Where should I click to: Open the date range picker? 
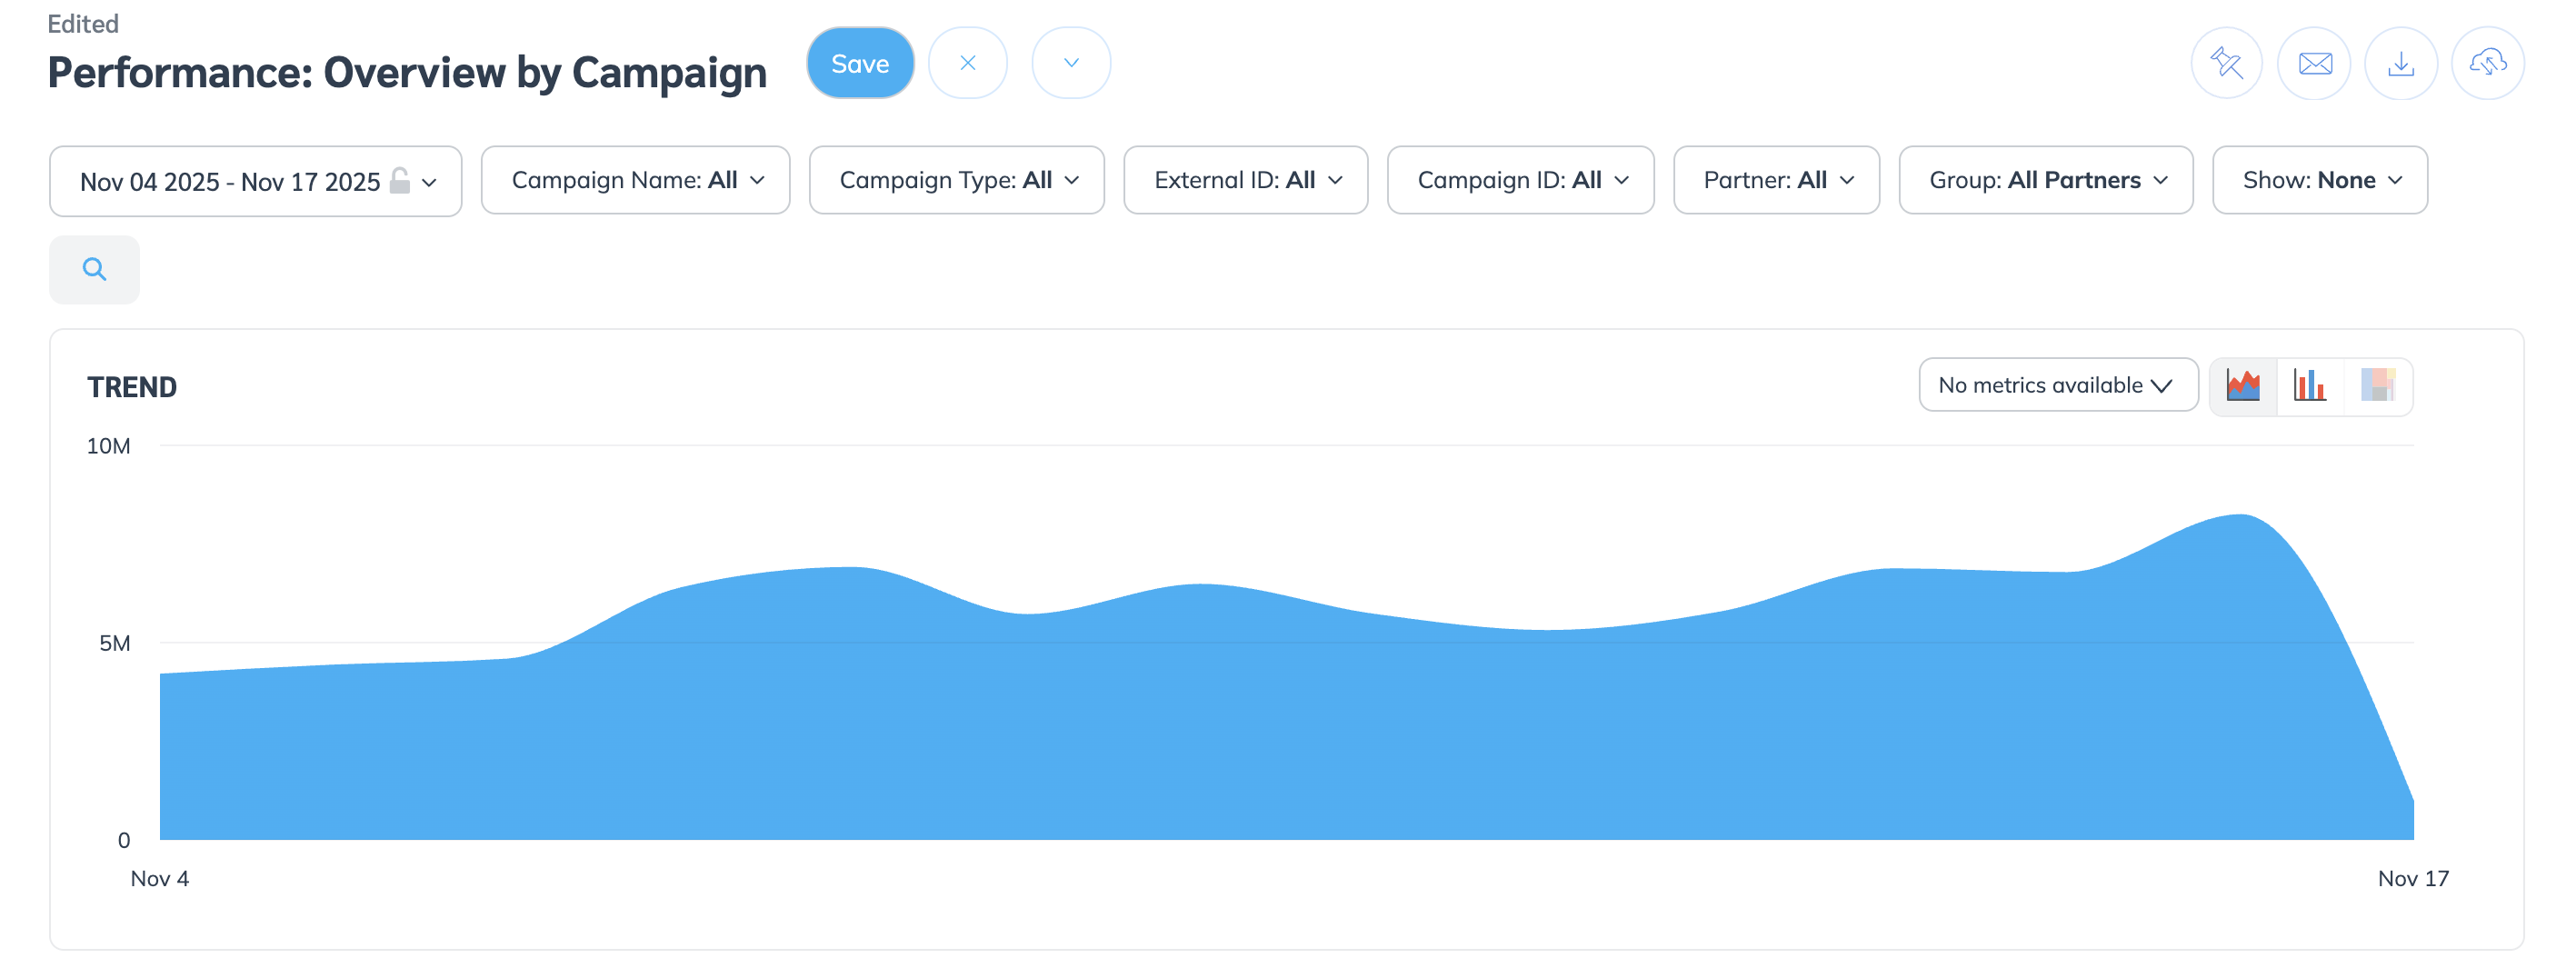coord(256,181)
